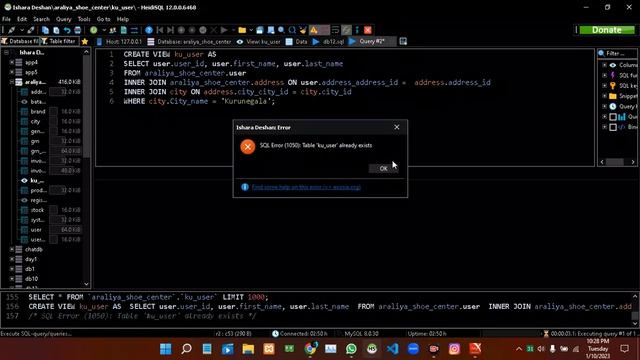Screen dimensions: 640x360
Task: Click the user manager people icon
Action: (x=113, y=30)
